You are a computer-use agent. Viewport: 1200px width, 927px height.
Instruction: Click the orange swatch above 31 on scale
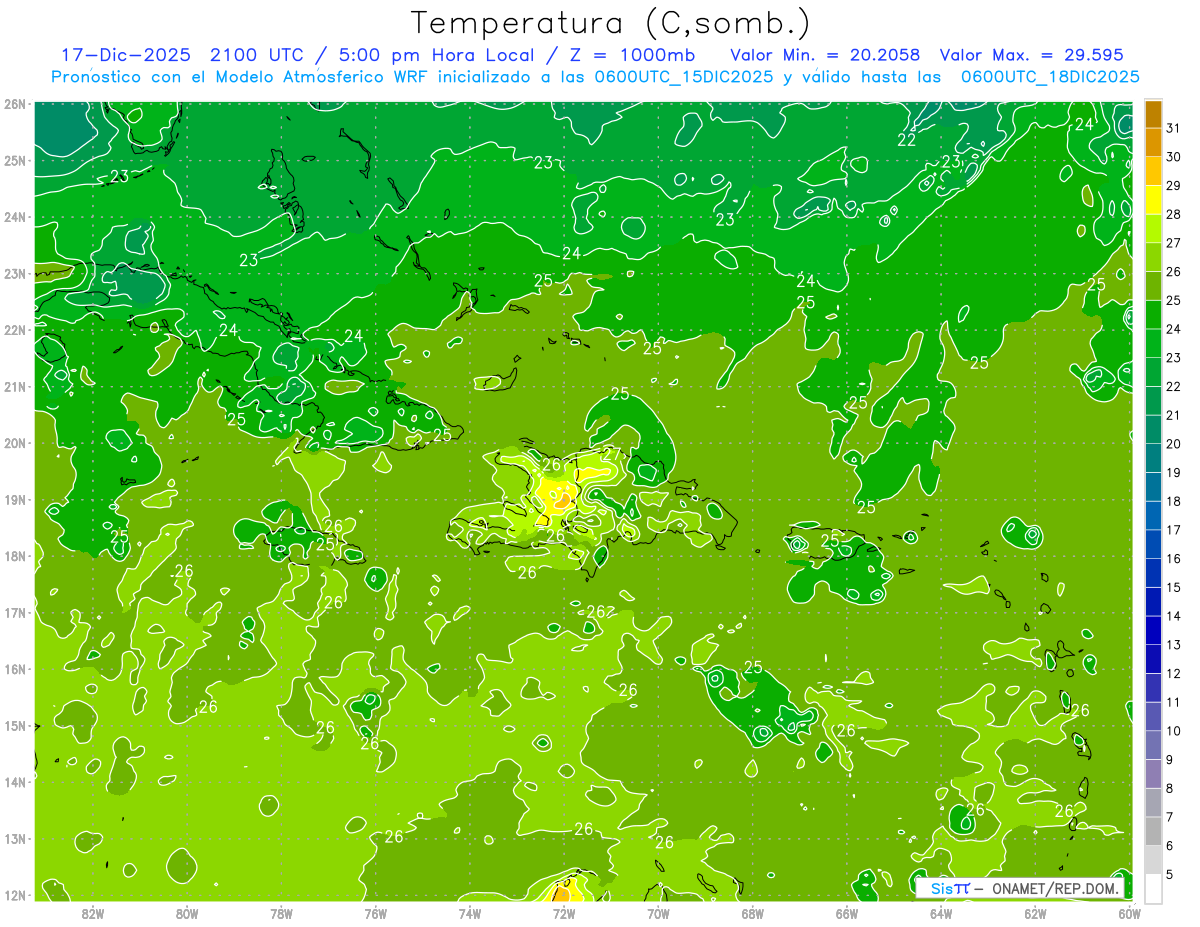[x=1153, y=114]
